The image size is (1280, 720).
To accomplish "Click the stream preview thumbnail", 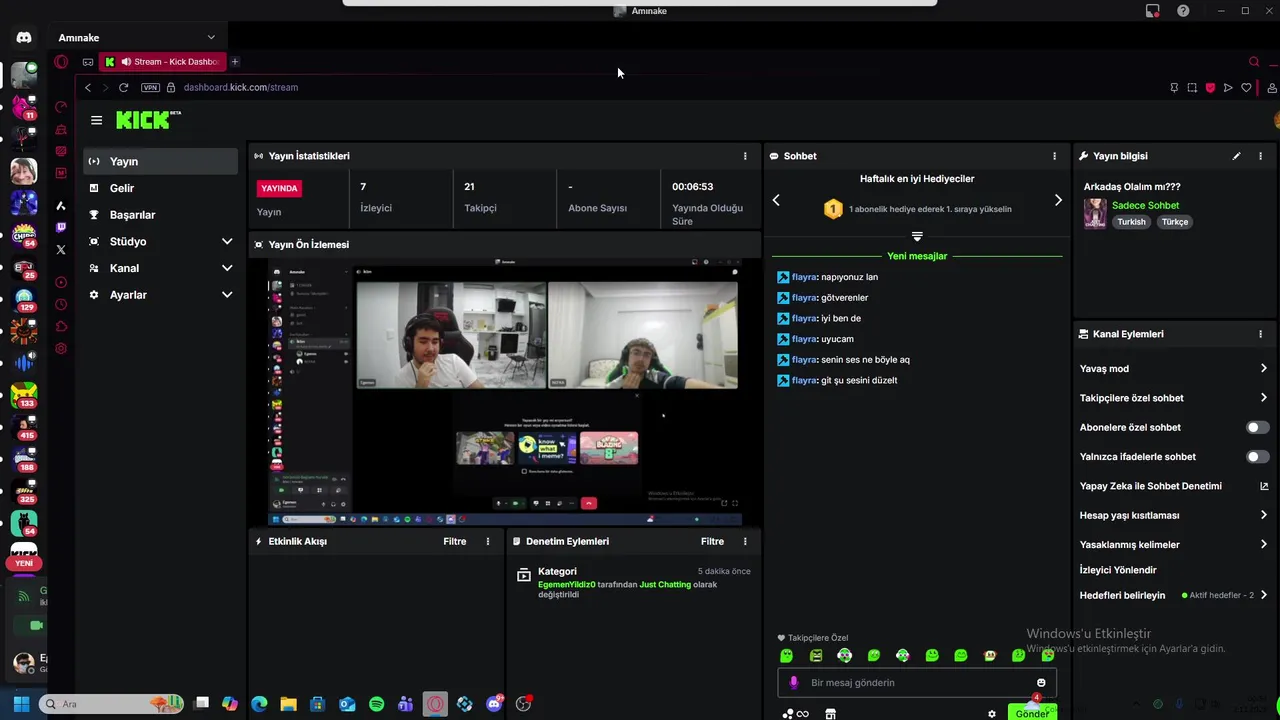I will (505, 391).
